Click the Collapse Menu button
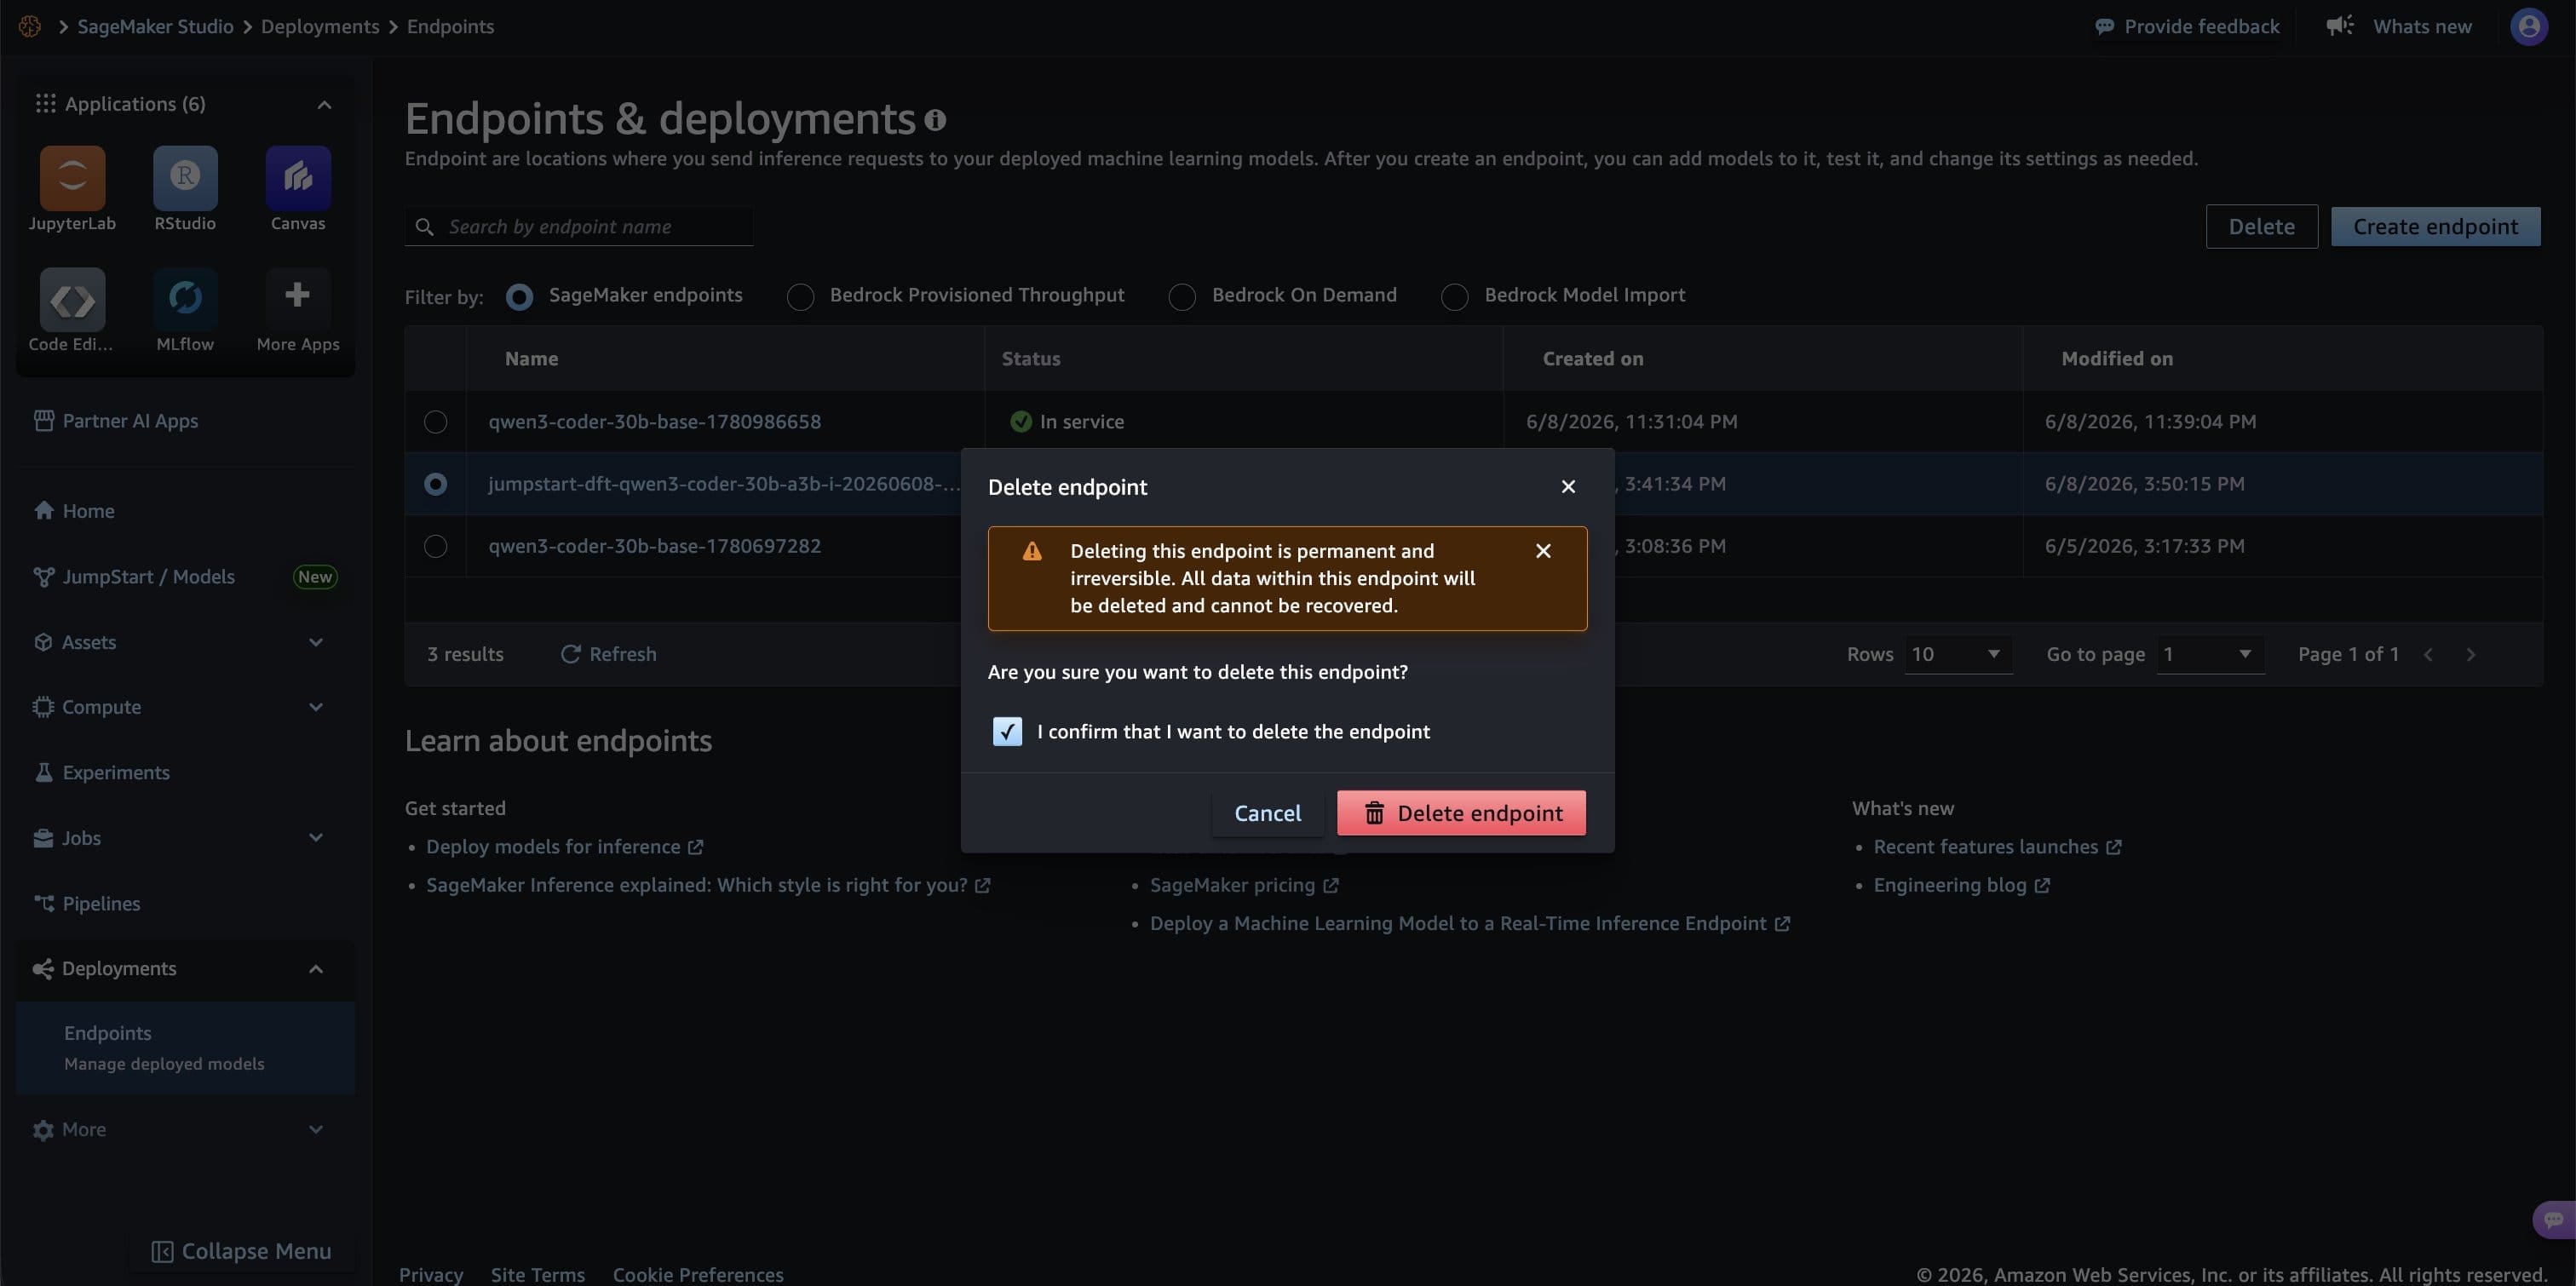This screenshot has width=2576, height=1286. click(x=241, y=1252)
